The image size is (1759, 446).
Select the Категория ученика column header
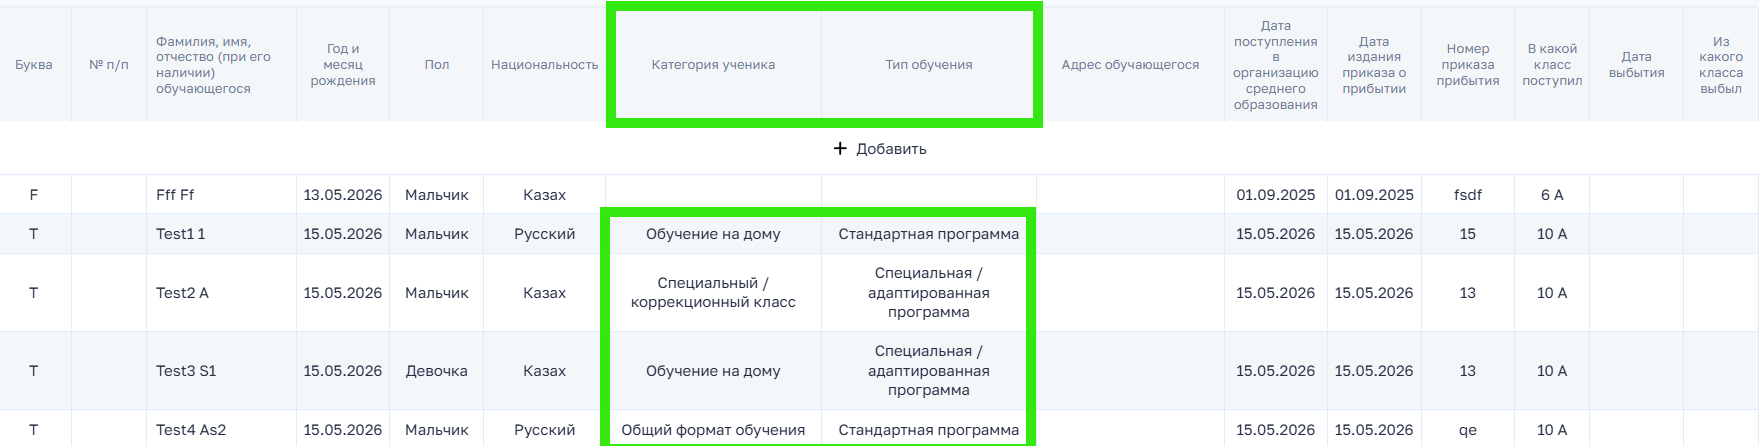[x=713, y=65]
